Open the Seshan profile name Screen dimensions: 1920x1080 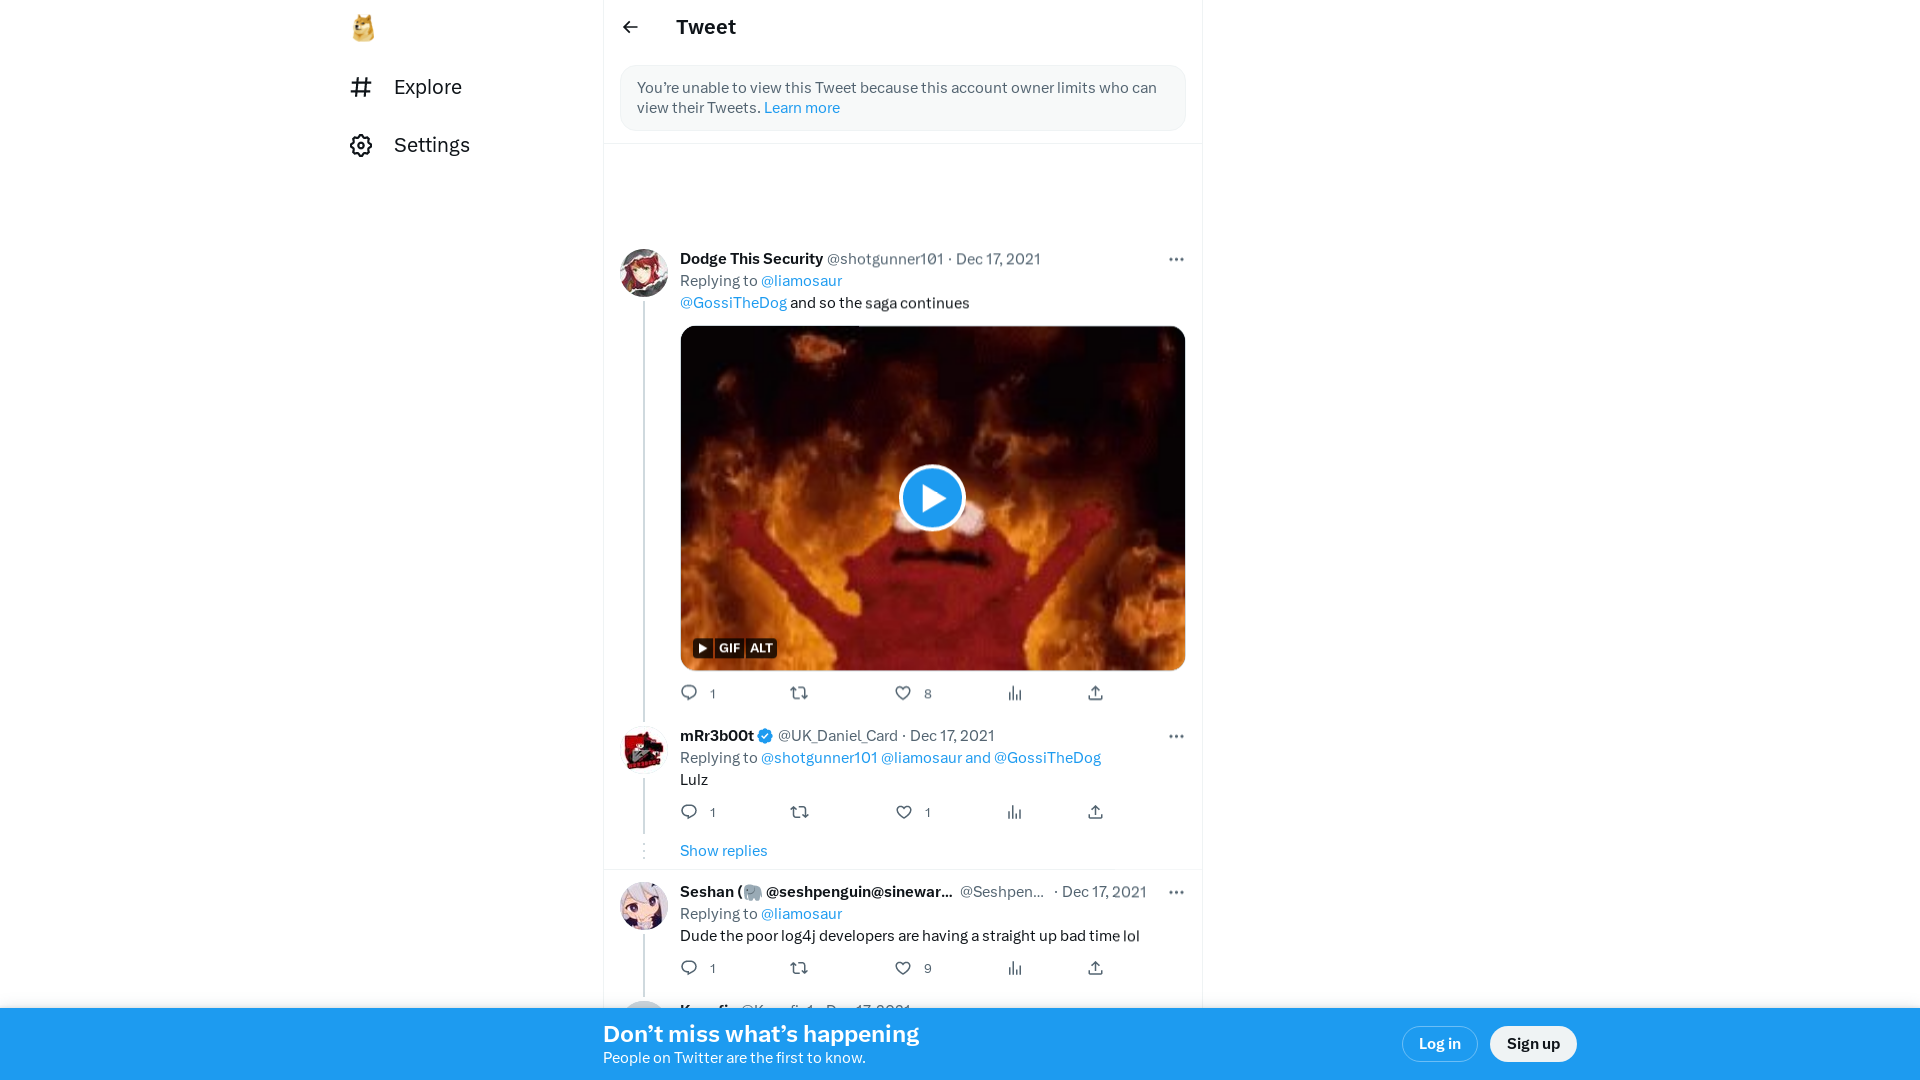(816, 892)
